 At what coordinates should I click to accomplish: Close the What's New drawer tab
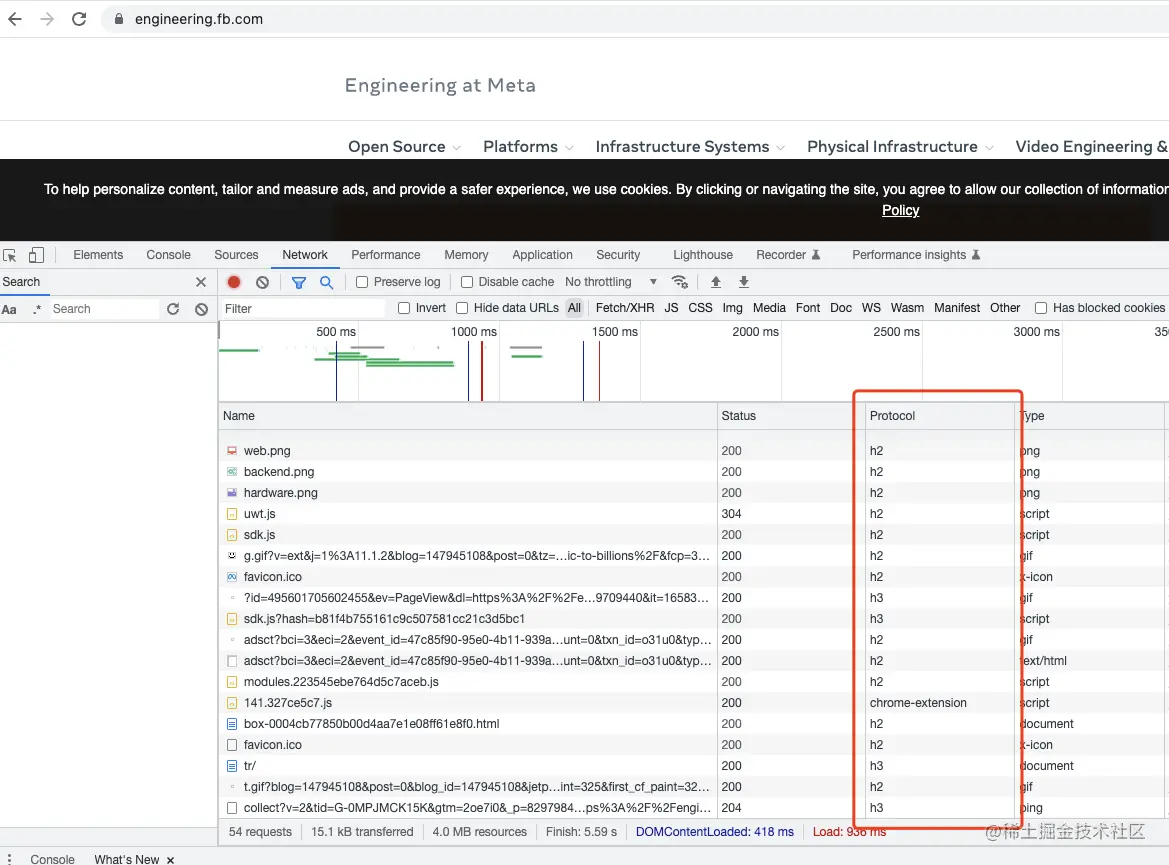[x=171, y=860]
